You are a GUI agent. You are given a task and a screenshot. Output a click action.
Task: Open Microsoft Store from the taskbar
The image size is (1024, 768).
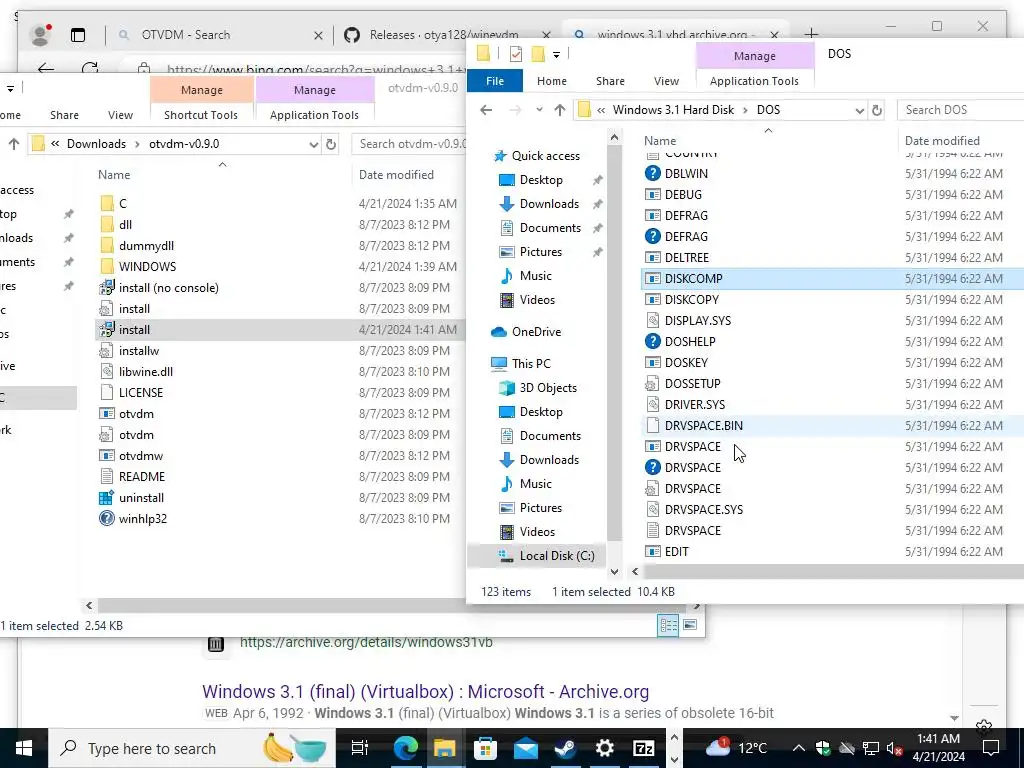(485, 748)
